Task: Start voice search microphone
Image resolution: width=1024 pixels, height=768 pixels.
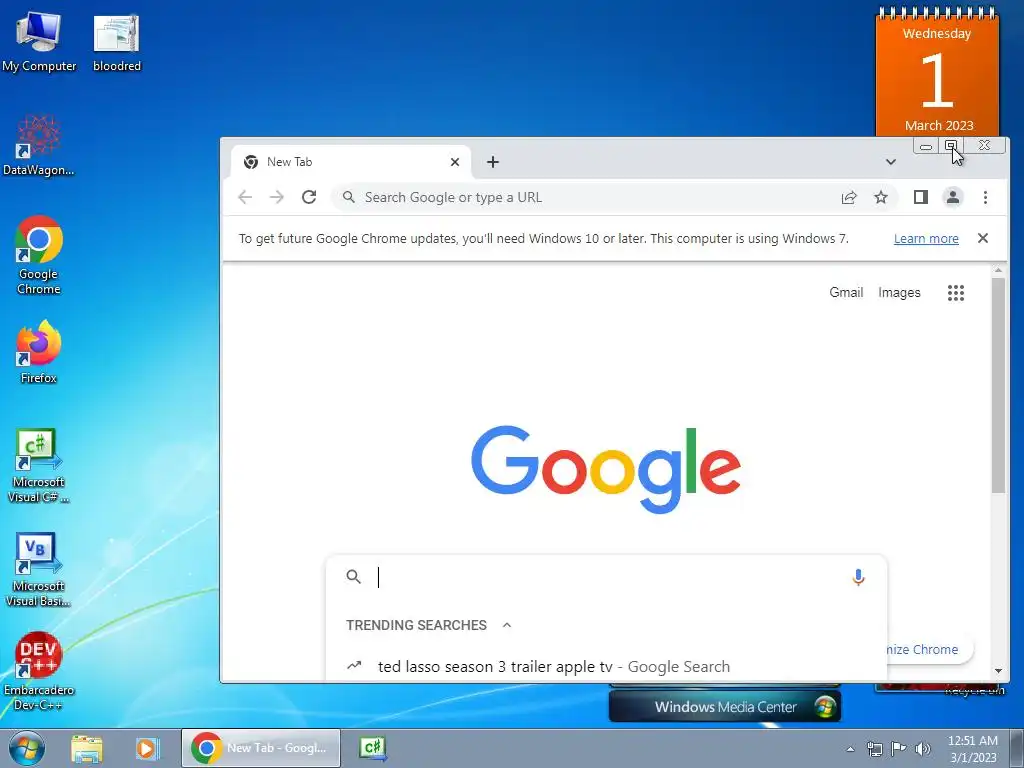Action: coord(859,577)
